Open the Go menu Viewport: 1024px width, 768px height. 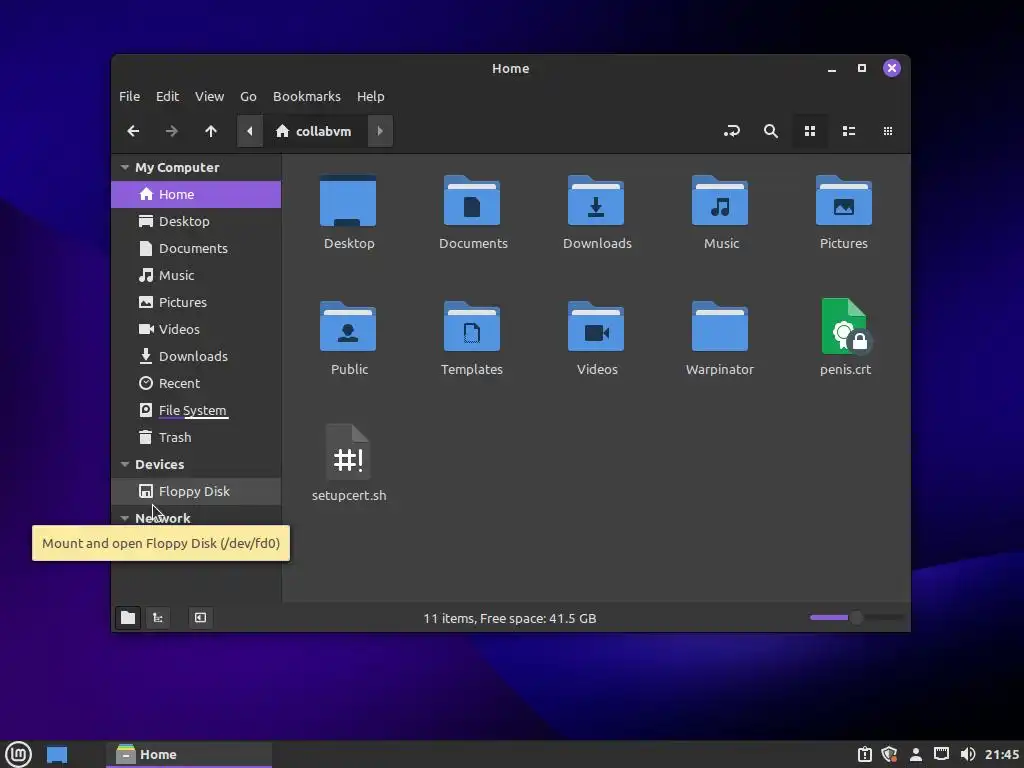[248, 97]
